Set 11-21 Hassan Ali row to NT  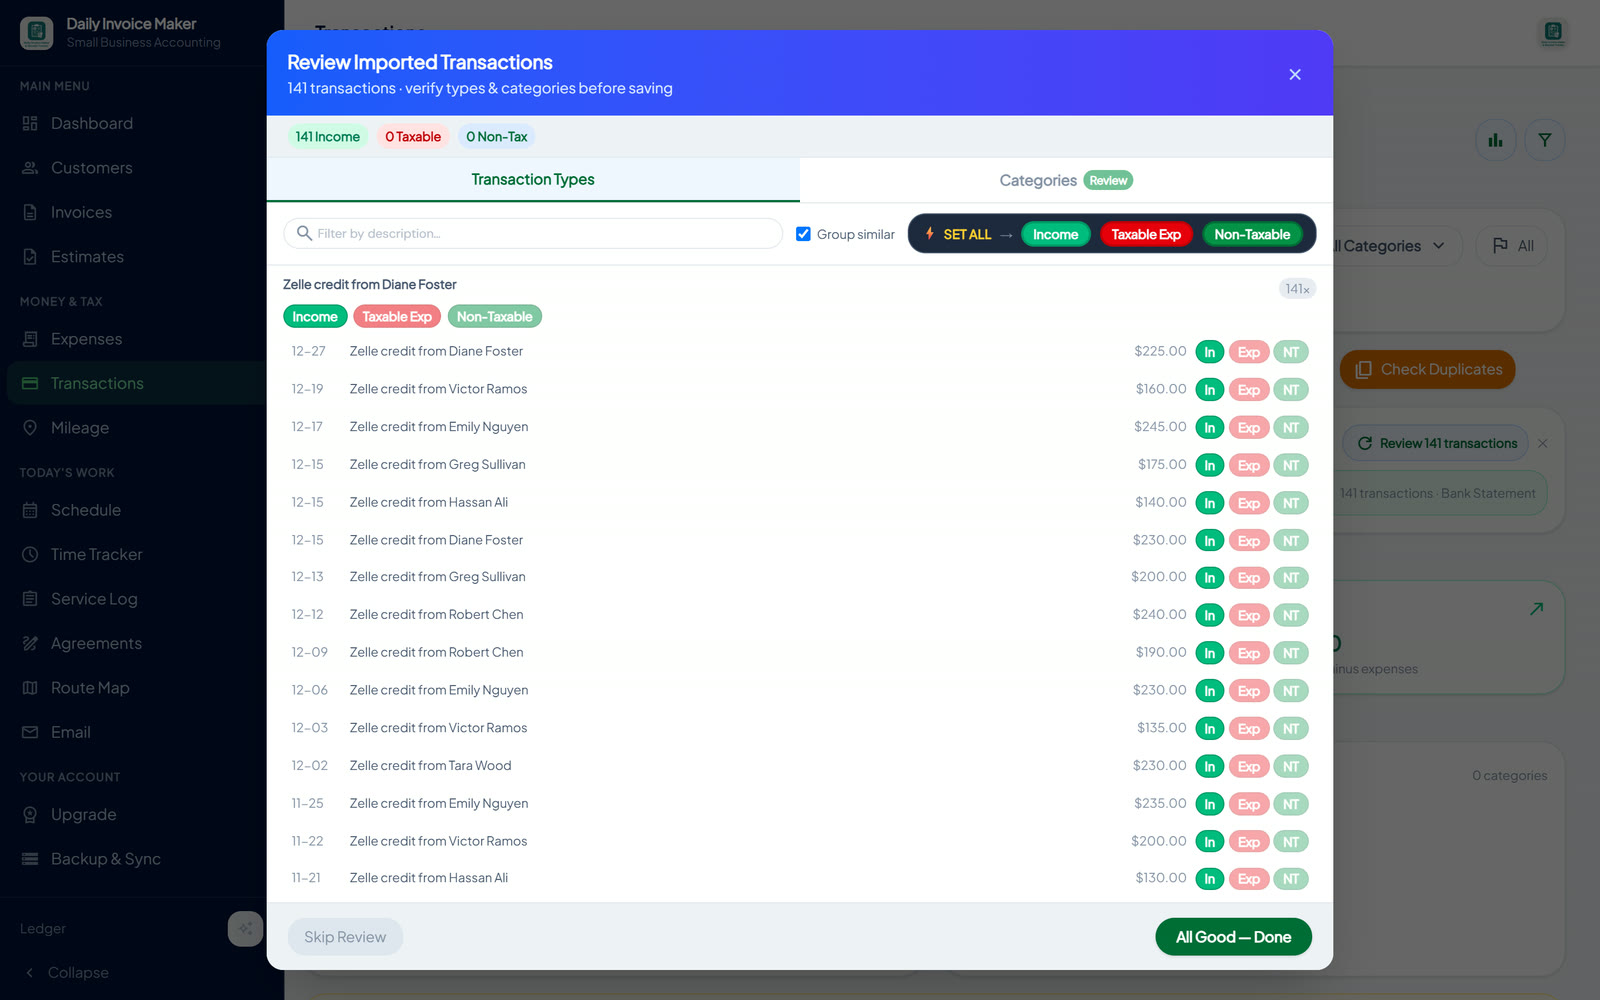1291,879
